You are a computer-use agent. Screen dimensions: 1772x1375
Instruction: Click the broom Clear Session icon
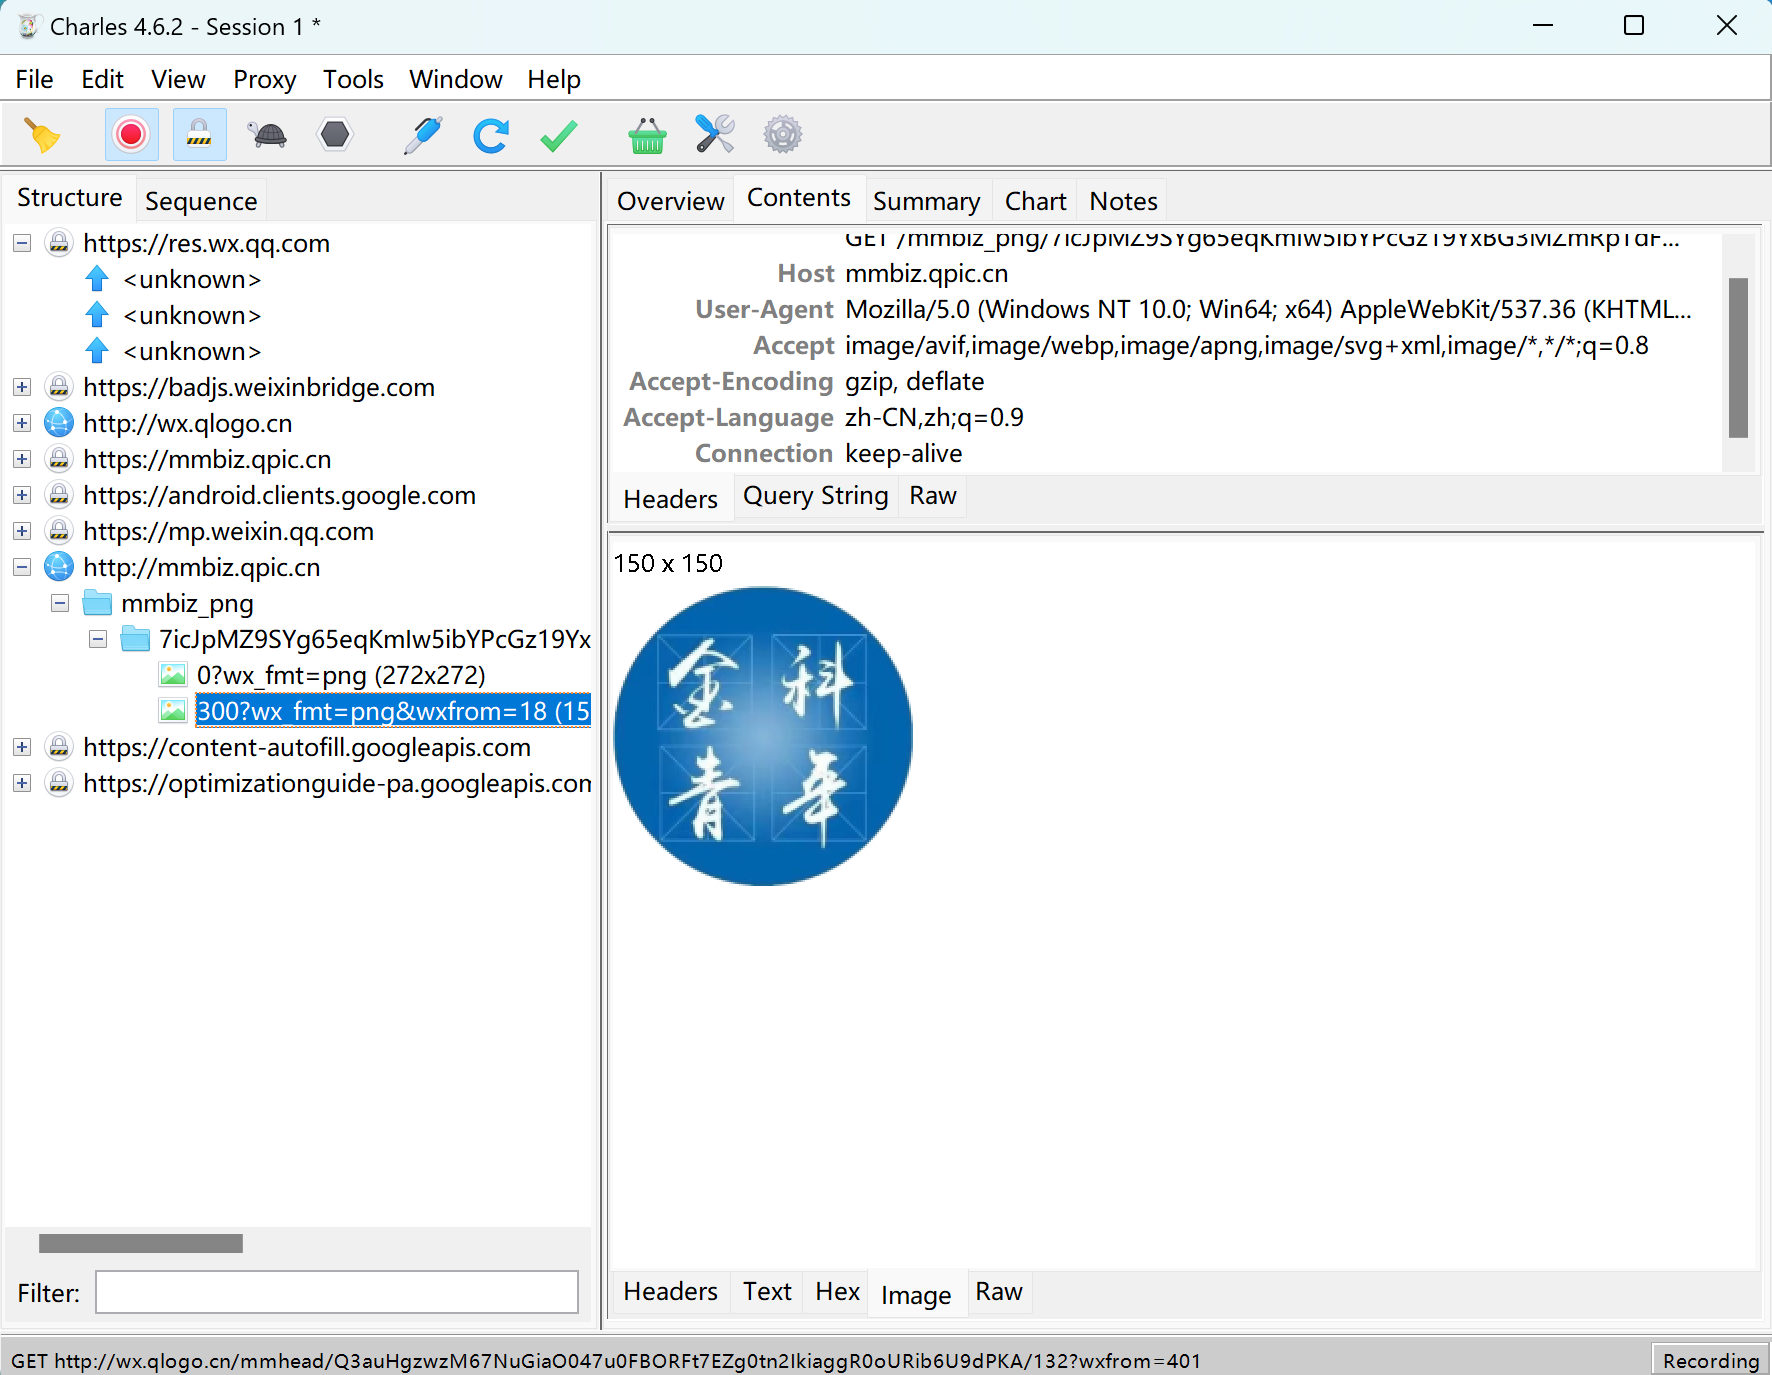[43, 135]
